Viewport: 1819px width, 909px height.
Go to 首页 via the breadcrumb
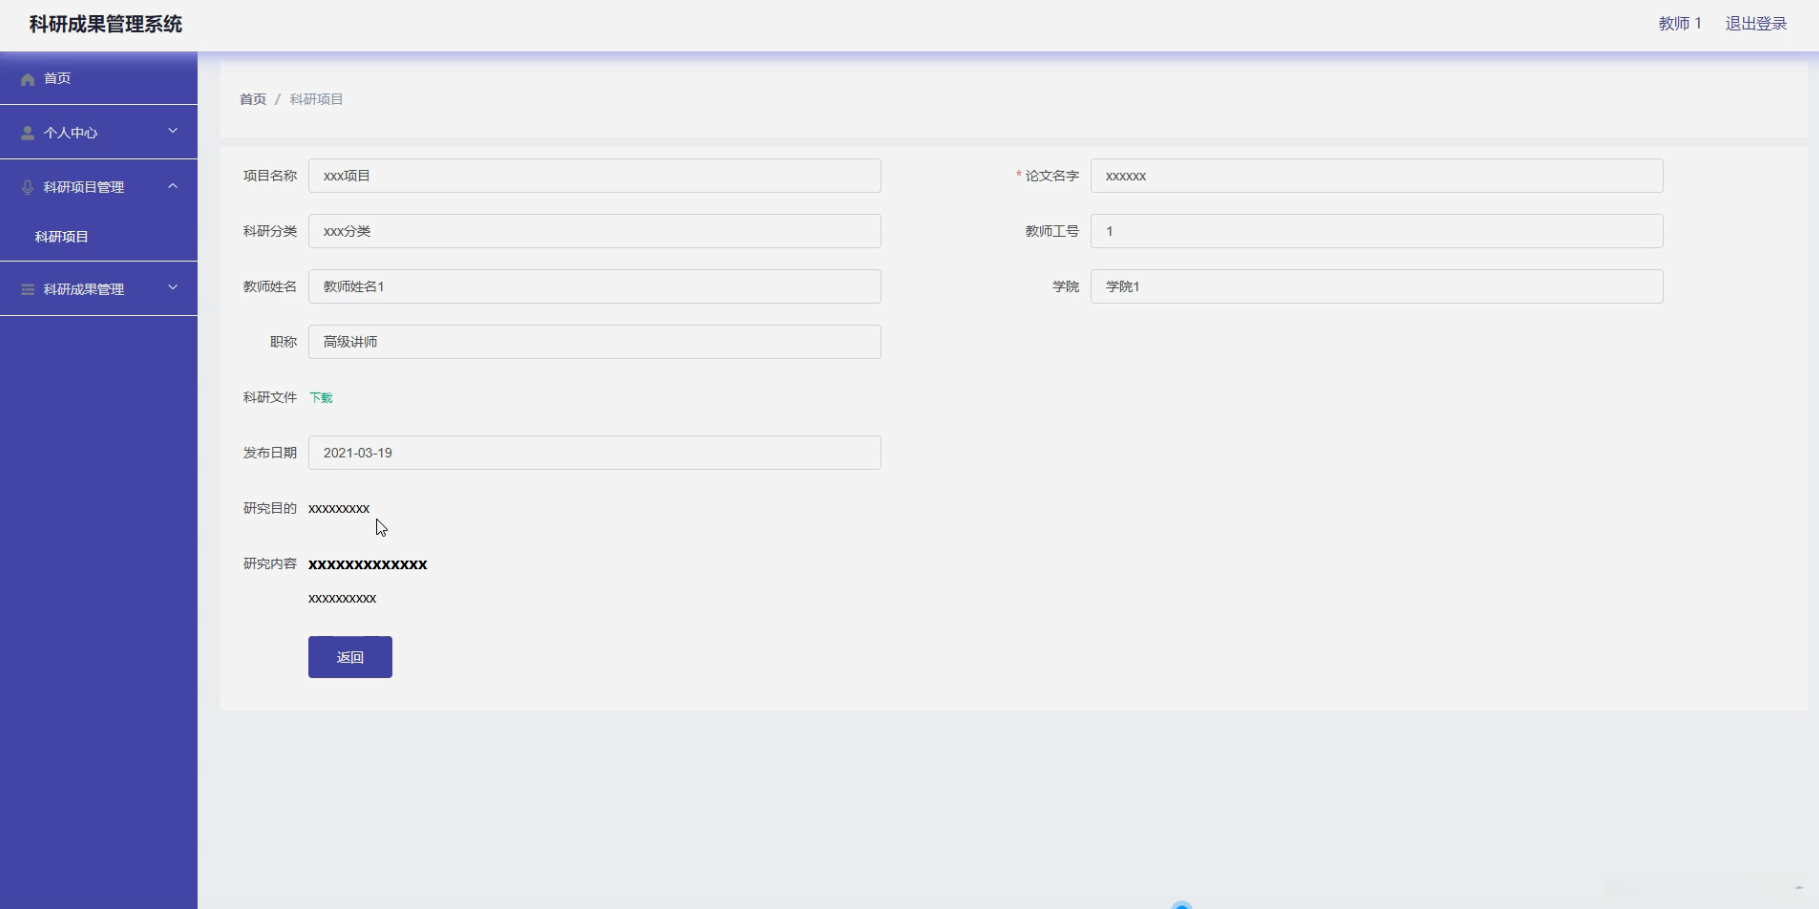point(253,99)
